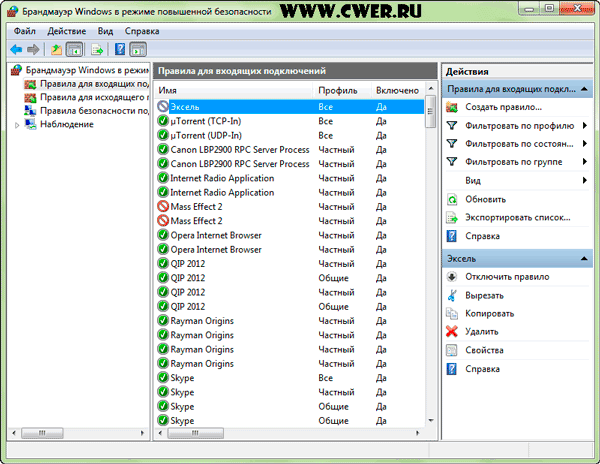Click Обновить in the Actions pane

click(x=485, y=199)
